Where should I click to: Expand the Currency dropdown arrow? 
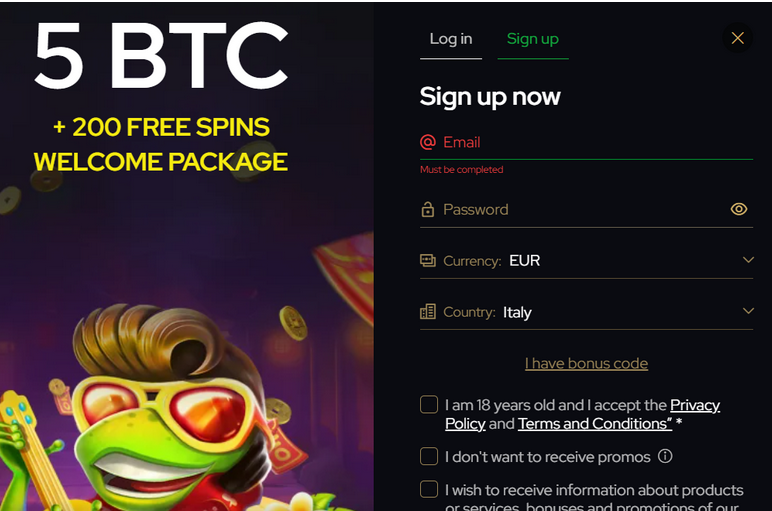748,260
